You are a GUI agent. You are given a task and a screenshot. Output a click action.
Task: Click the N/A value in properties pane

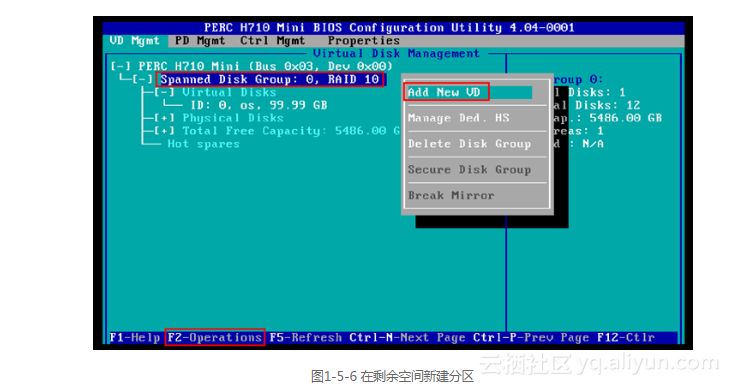coord(593,144)
